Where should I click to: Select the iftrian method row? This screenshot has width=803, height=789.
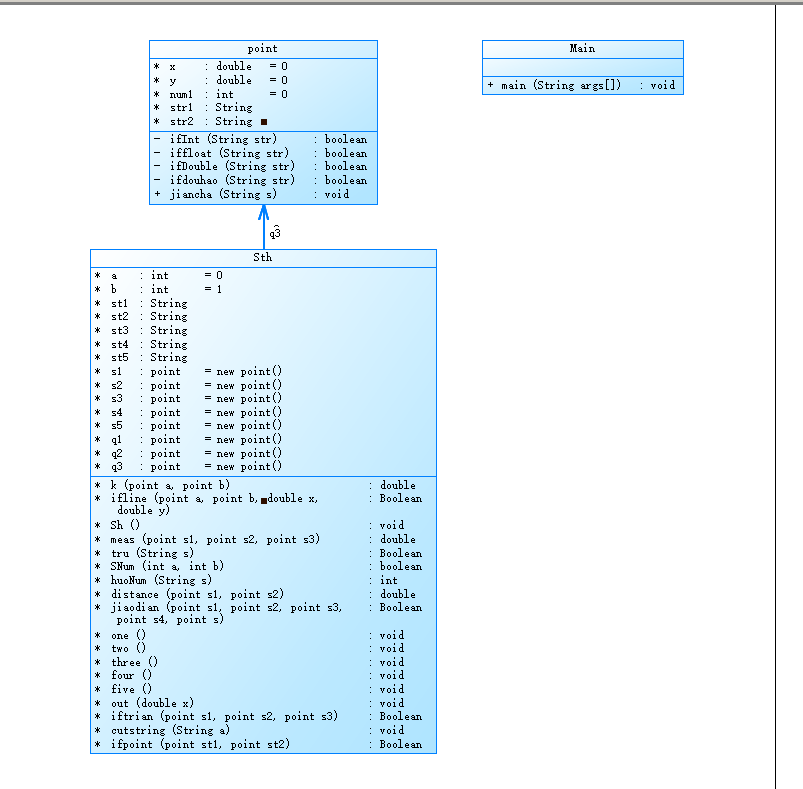(259, 716)
